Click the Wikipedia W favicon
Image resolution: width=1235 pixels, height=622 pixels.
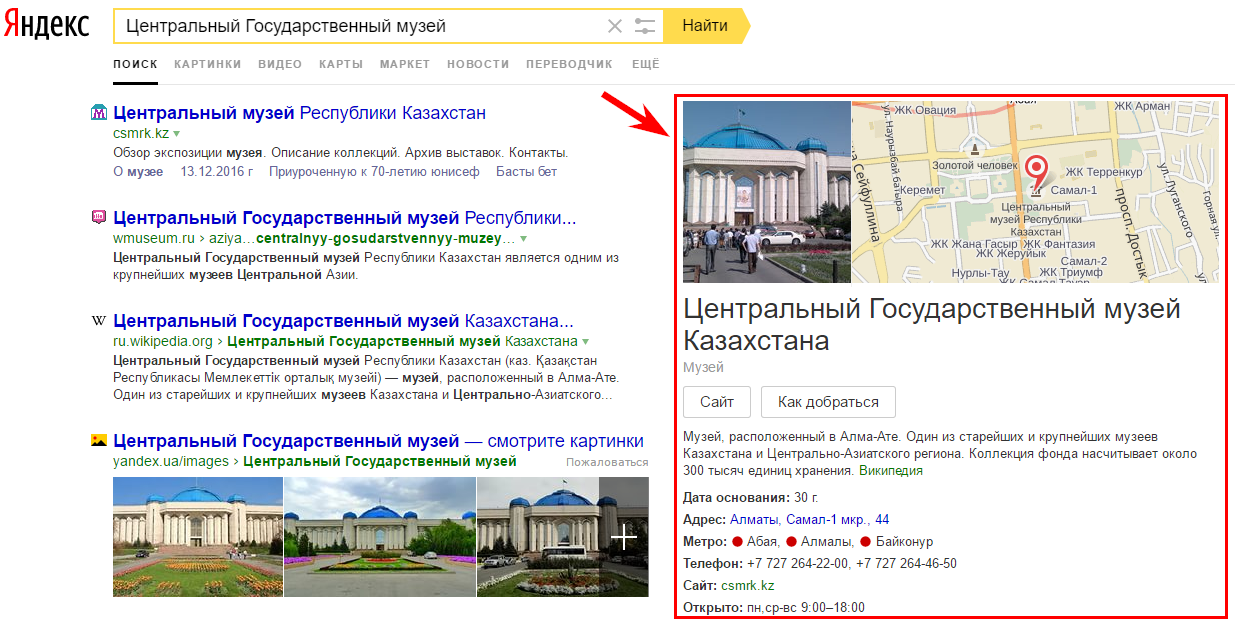point(99,321)
